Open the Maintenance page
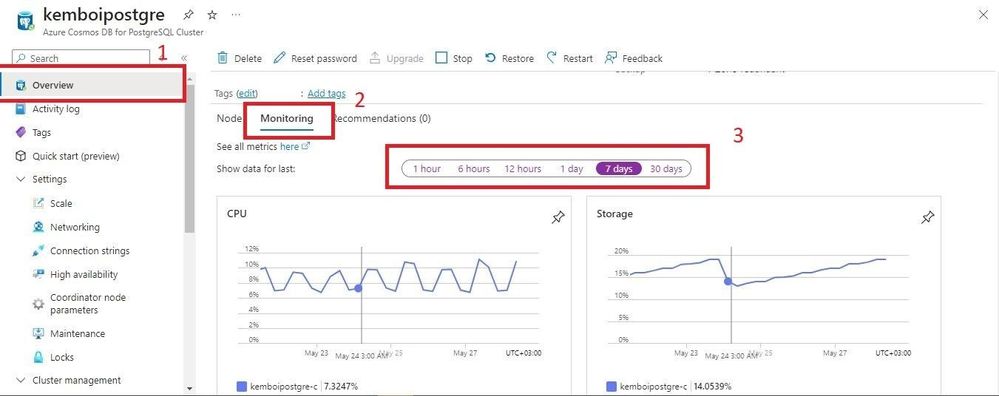This screenshot has height=396, width=999. point(78,334)
